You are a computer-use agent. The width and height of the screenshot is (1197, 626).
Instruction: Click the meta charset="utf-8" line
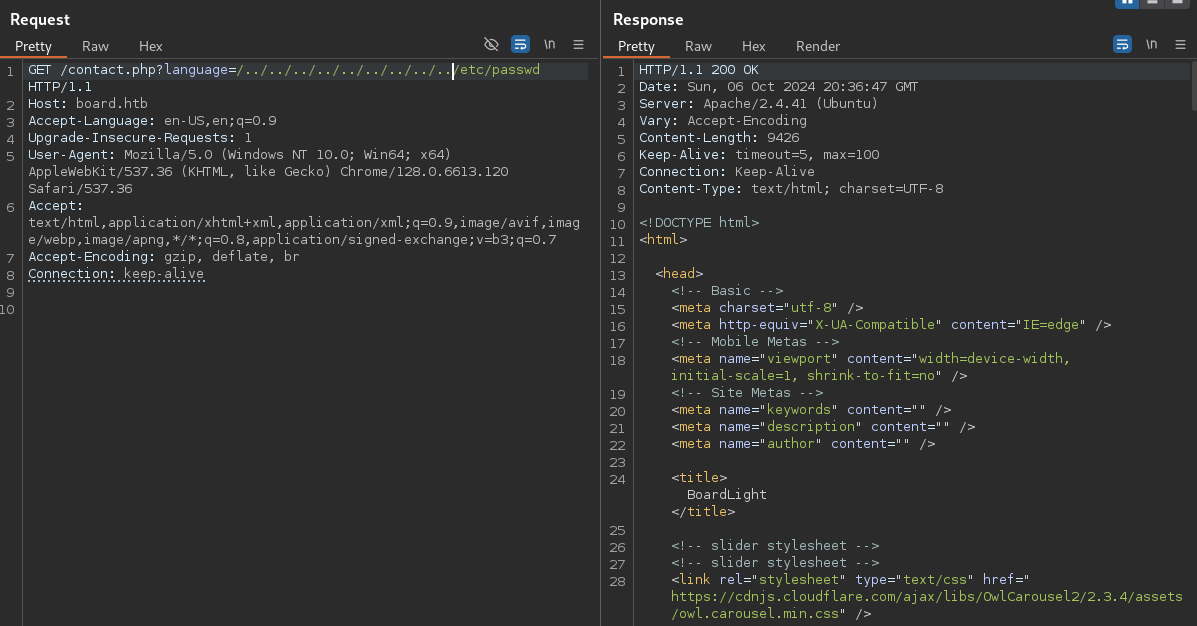(767, 308)
